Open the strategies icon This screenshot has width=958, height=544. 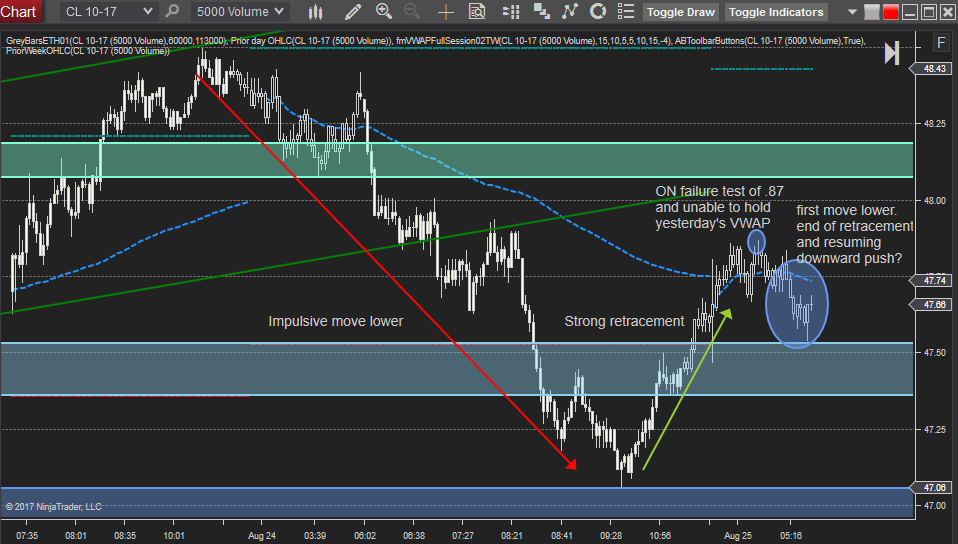(598, 12)
